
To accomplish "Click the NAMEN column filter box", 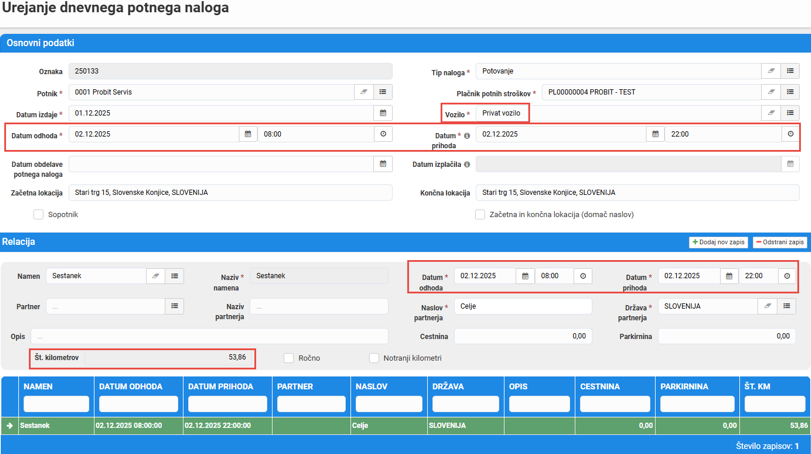I will (x=56, y=404).
